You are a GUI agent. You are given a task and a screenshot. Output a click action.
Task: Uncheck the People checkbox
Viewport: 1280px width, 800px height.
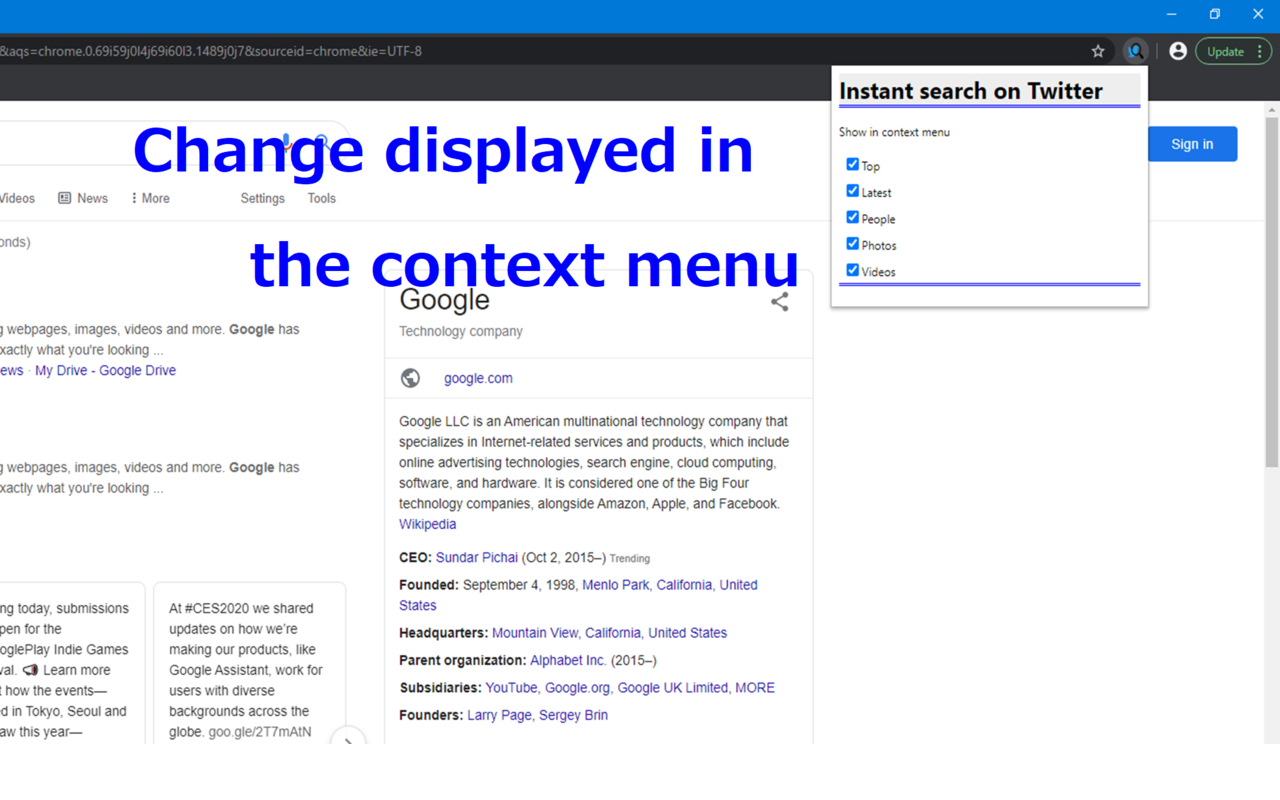(852, 217)
